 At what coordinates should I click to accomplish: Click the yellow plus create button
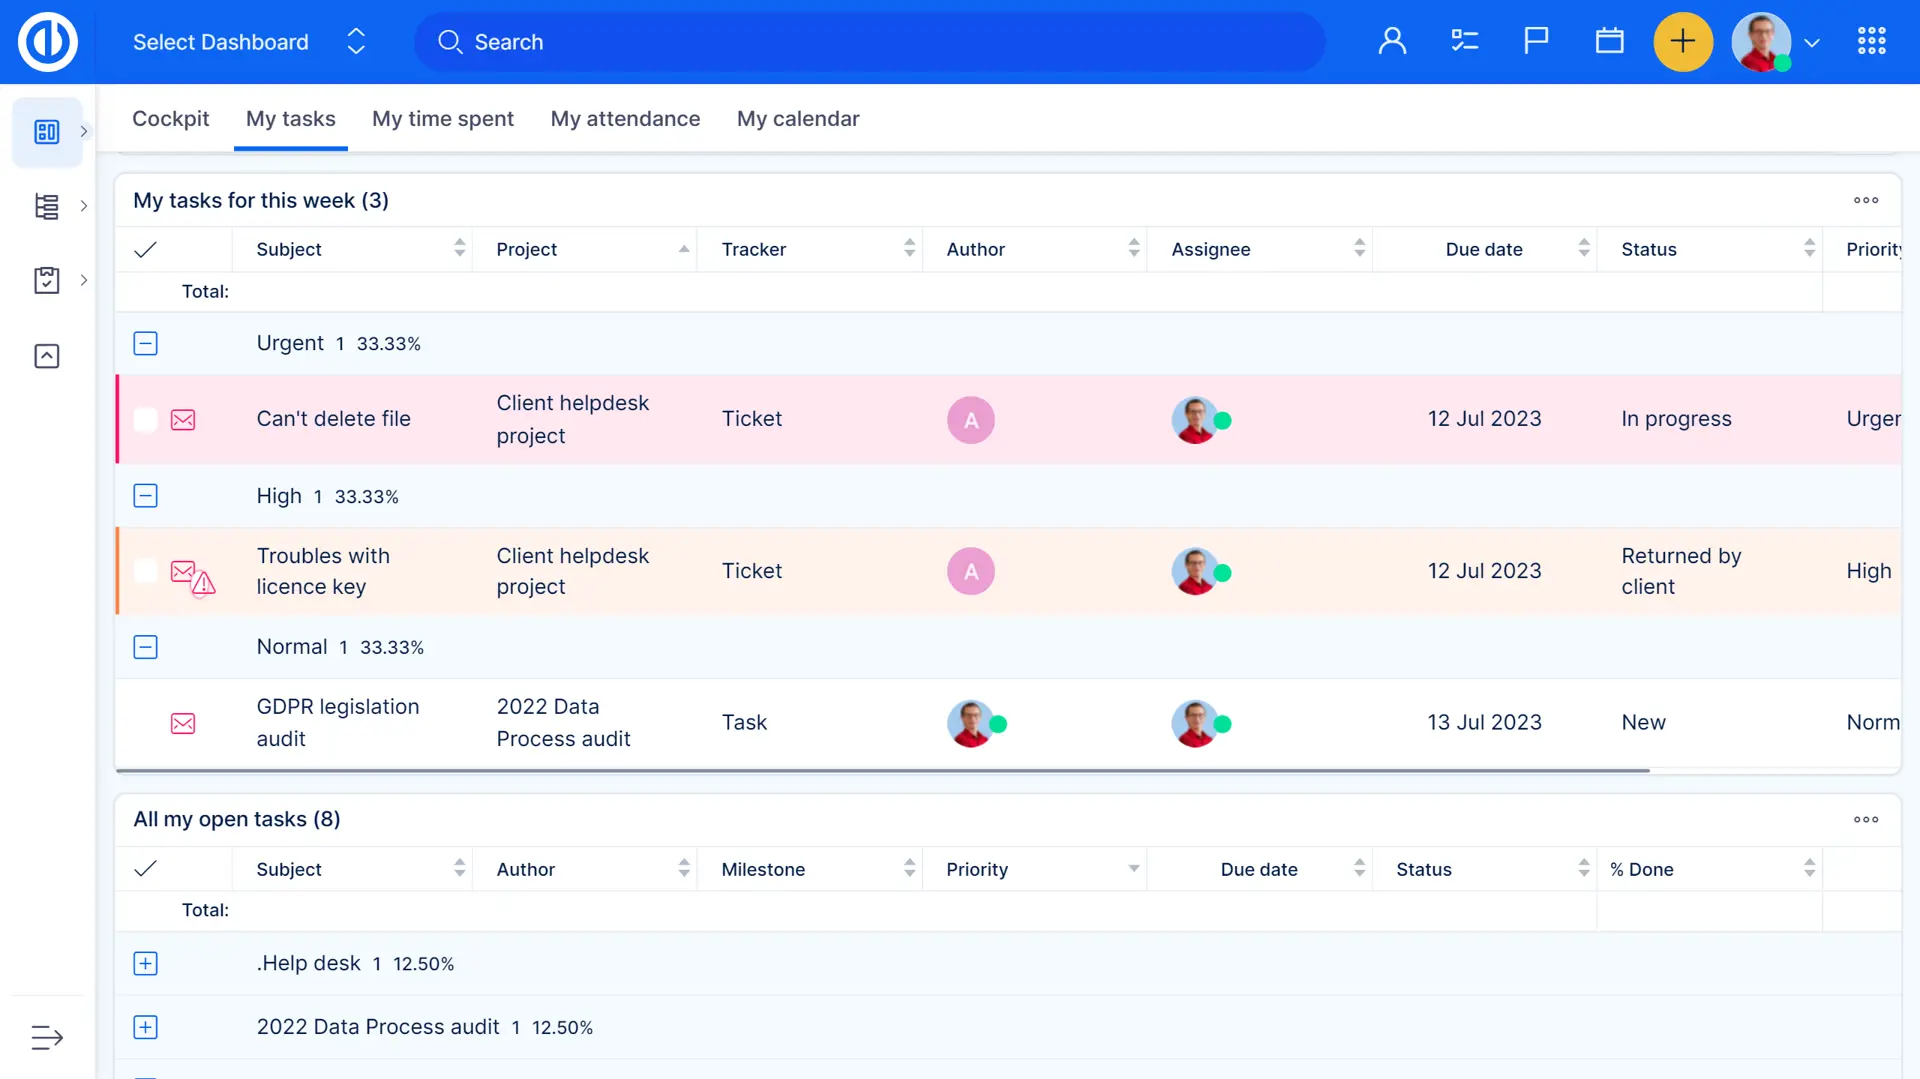tap(1683, 42)
